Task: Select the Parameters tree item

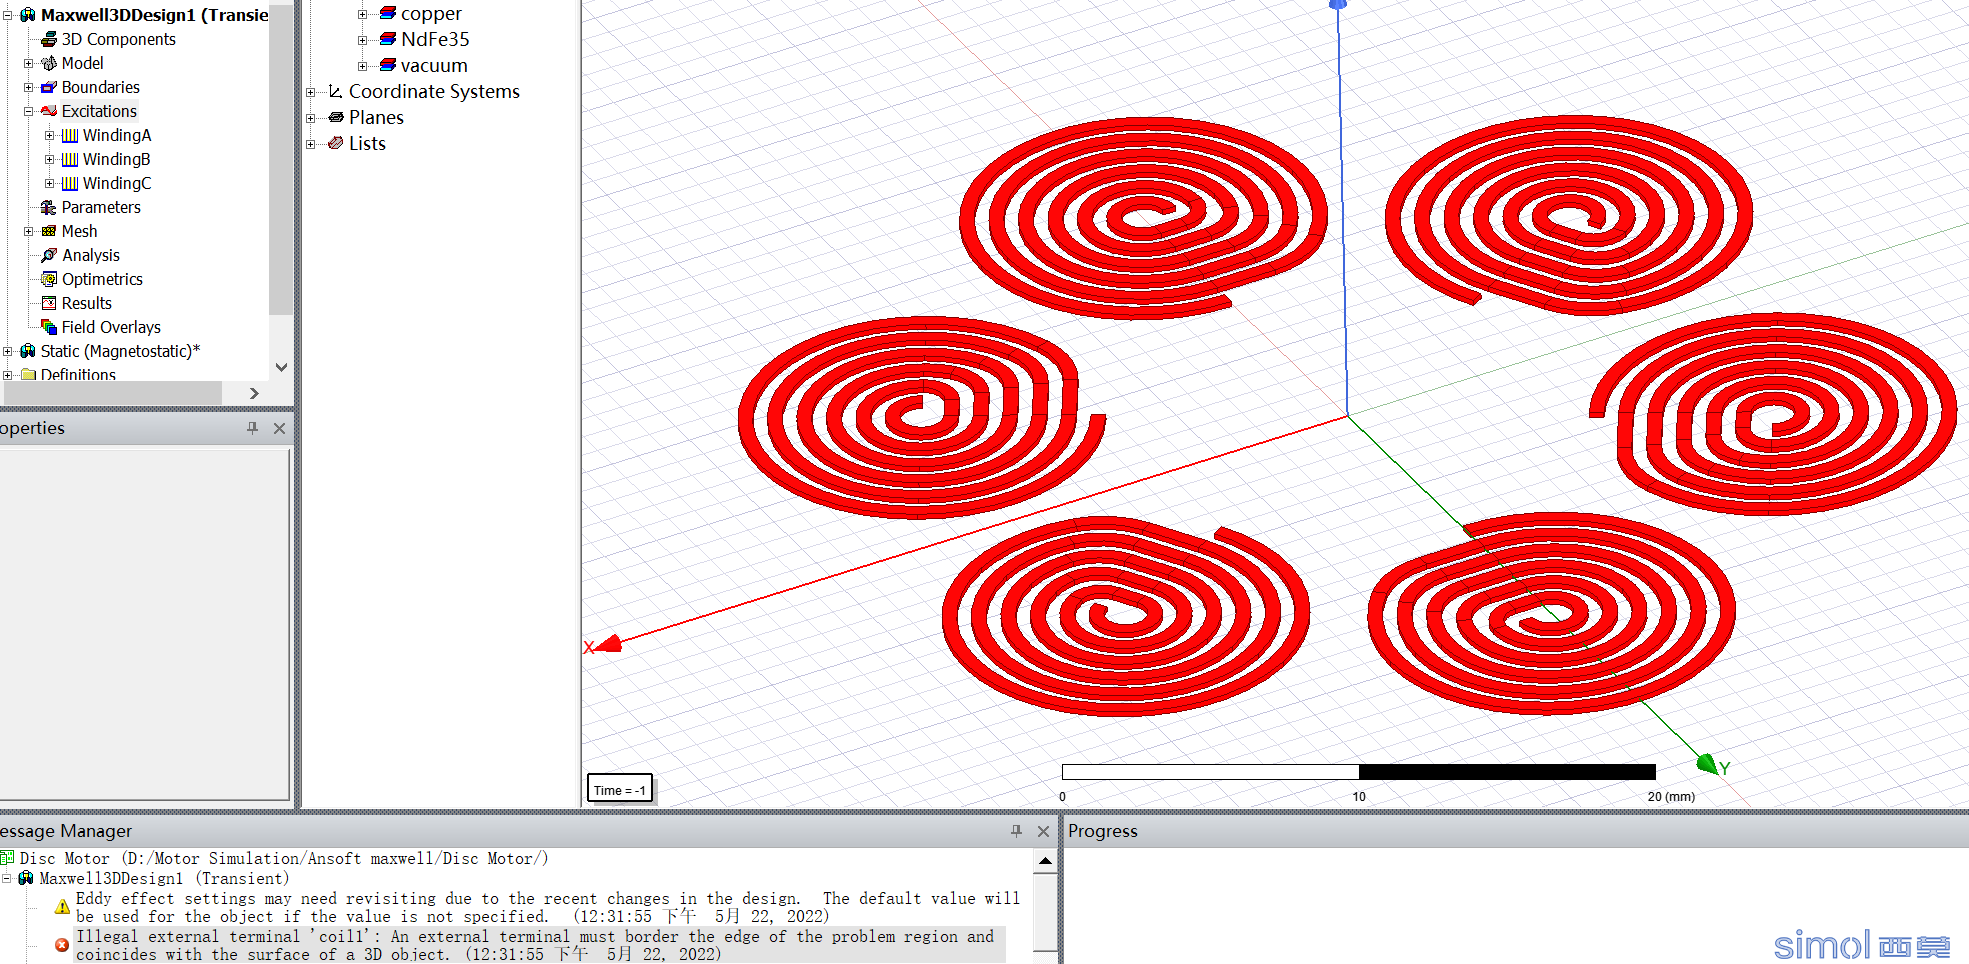Action: tap(101, 207)
